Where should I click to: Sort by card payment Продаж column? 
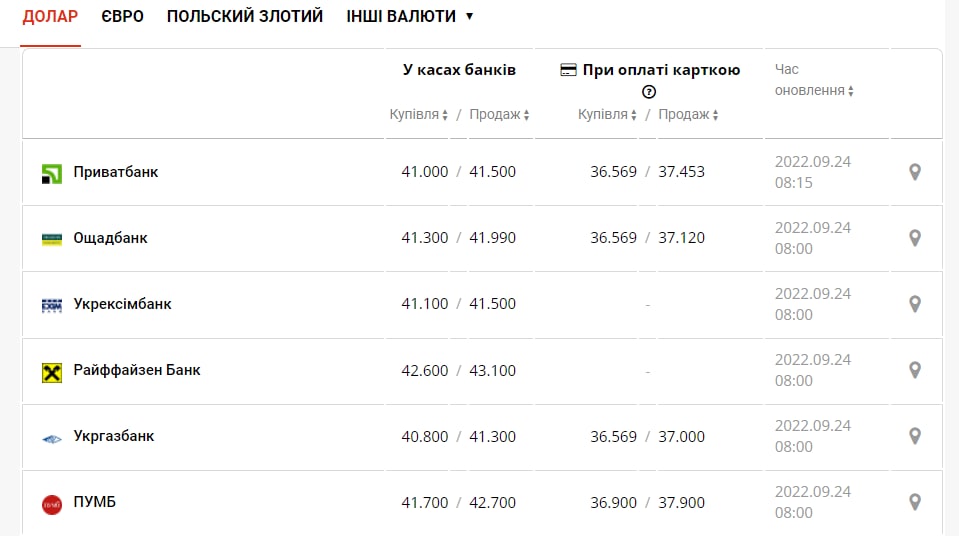[688, 114]
